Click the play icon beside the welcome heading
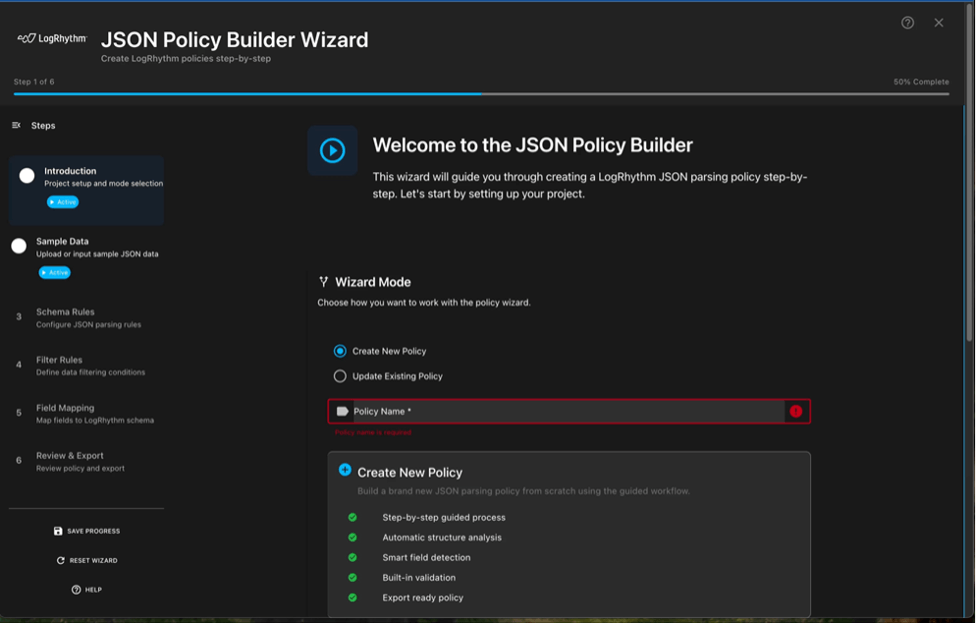979x625 pixels. click(x=332, y=150)
